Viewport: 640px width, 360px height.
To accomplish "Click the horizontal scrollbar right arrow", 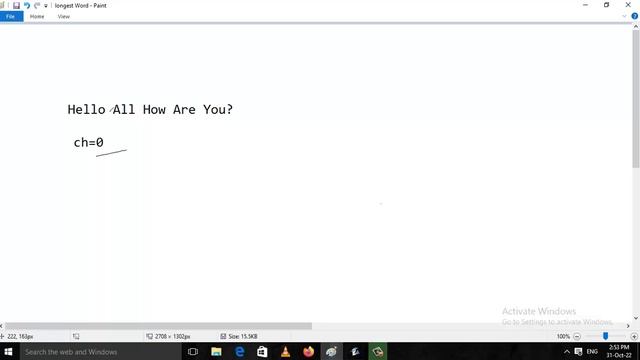I will click(628, 326).
